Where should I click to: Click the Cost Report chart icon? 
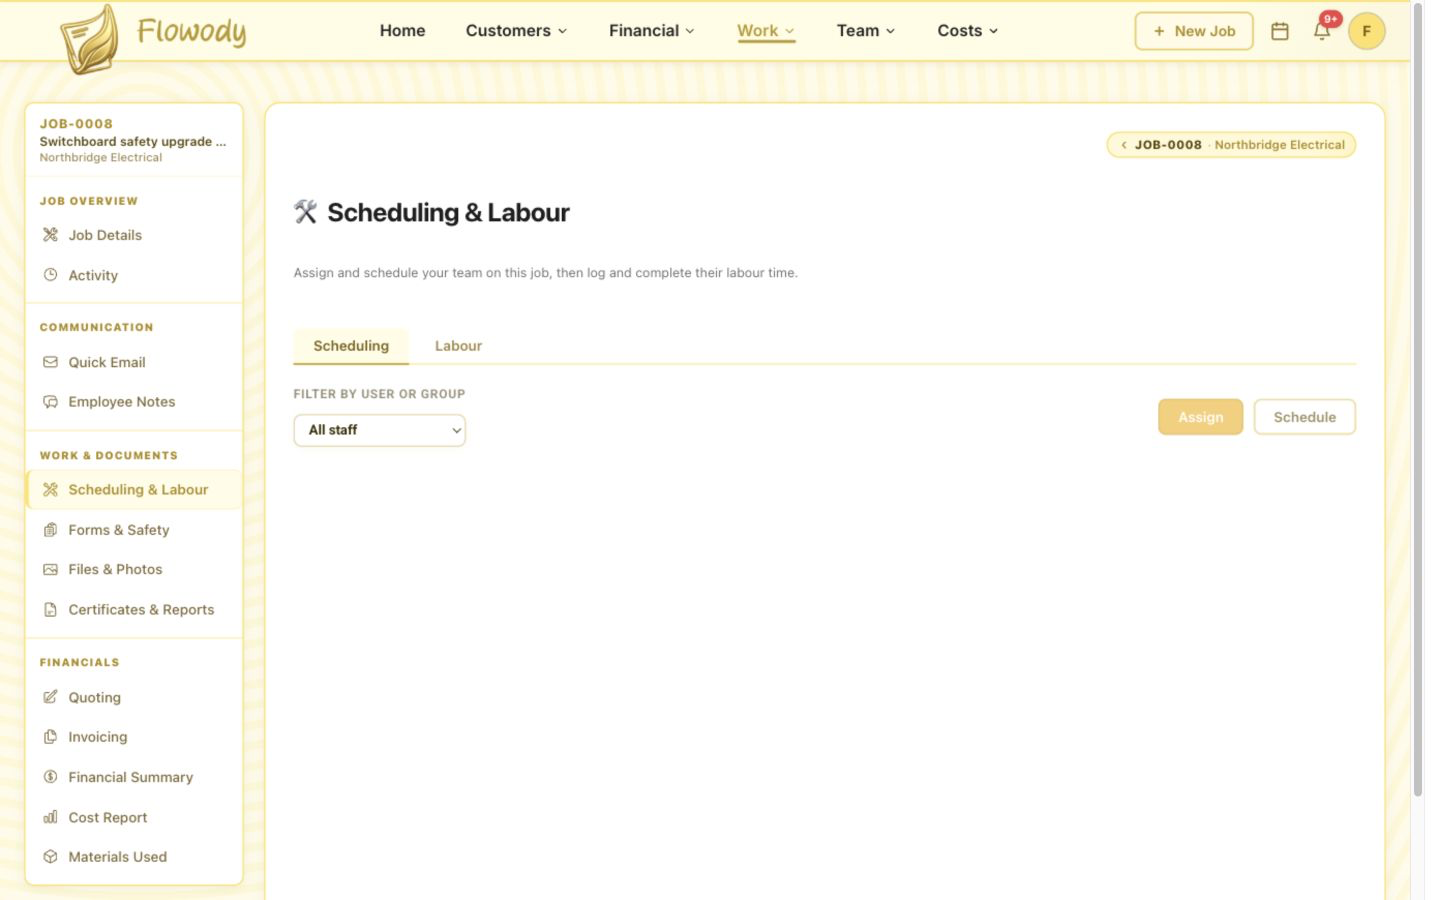[50, 817]
